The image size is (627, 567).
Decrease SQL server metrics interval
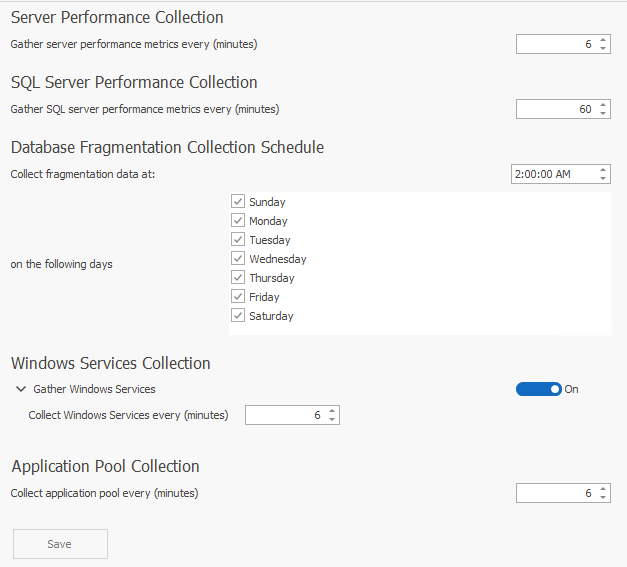tap(603, 114)
